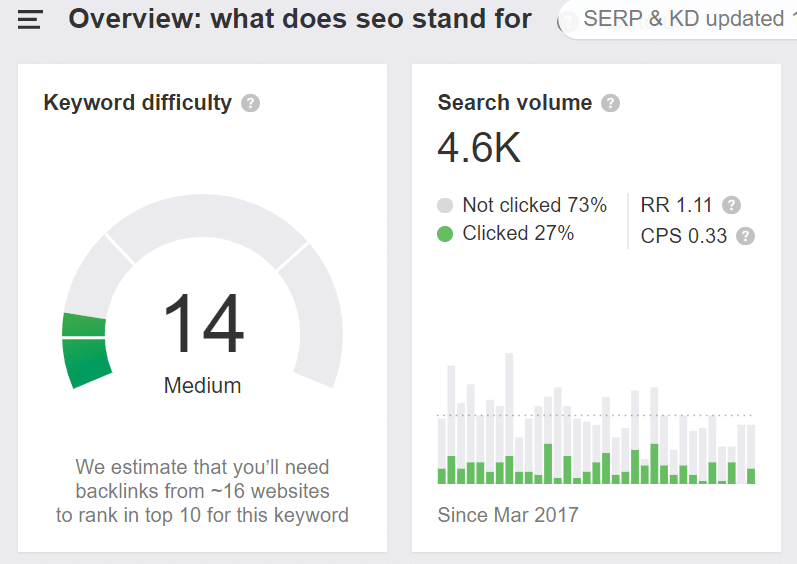
Task: Click the green gauge segment
Action: pos(85,351)
